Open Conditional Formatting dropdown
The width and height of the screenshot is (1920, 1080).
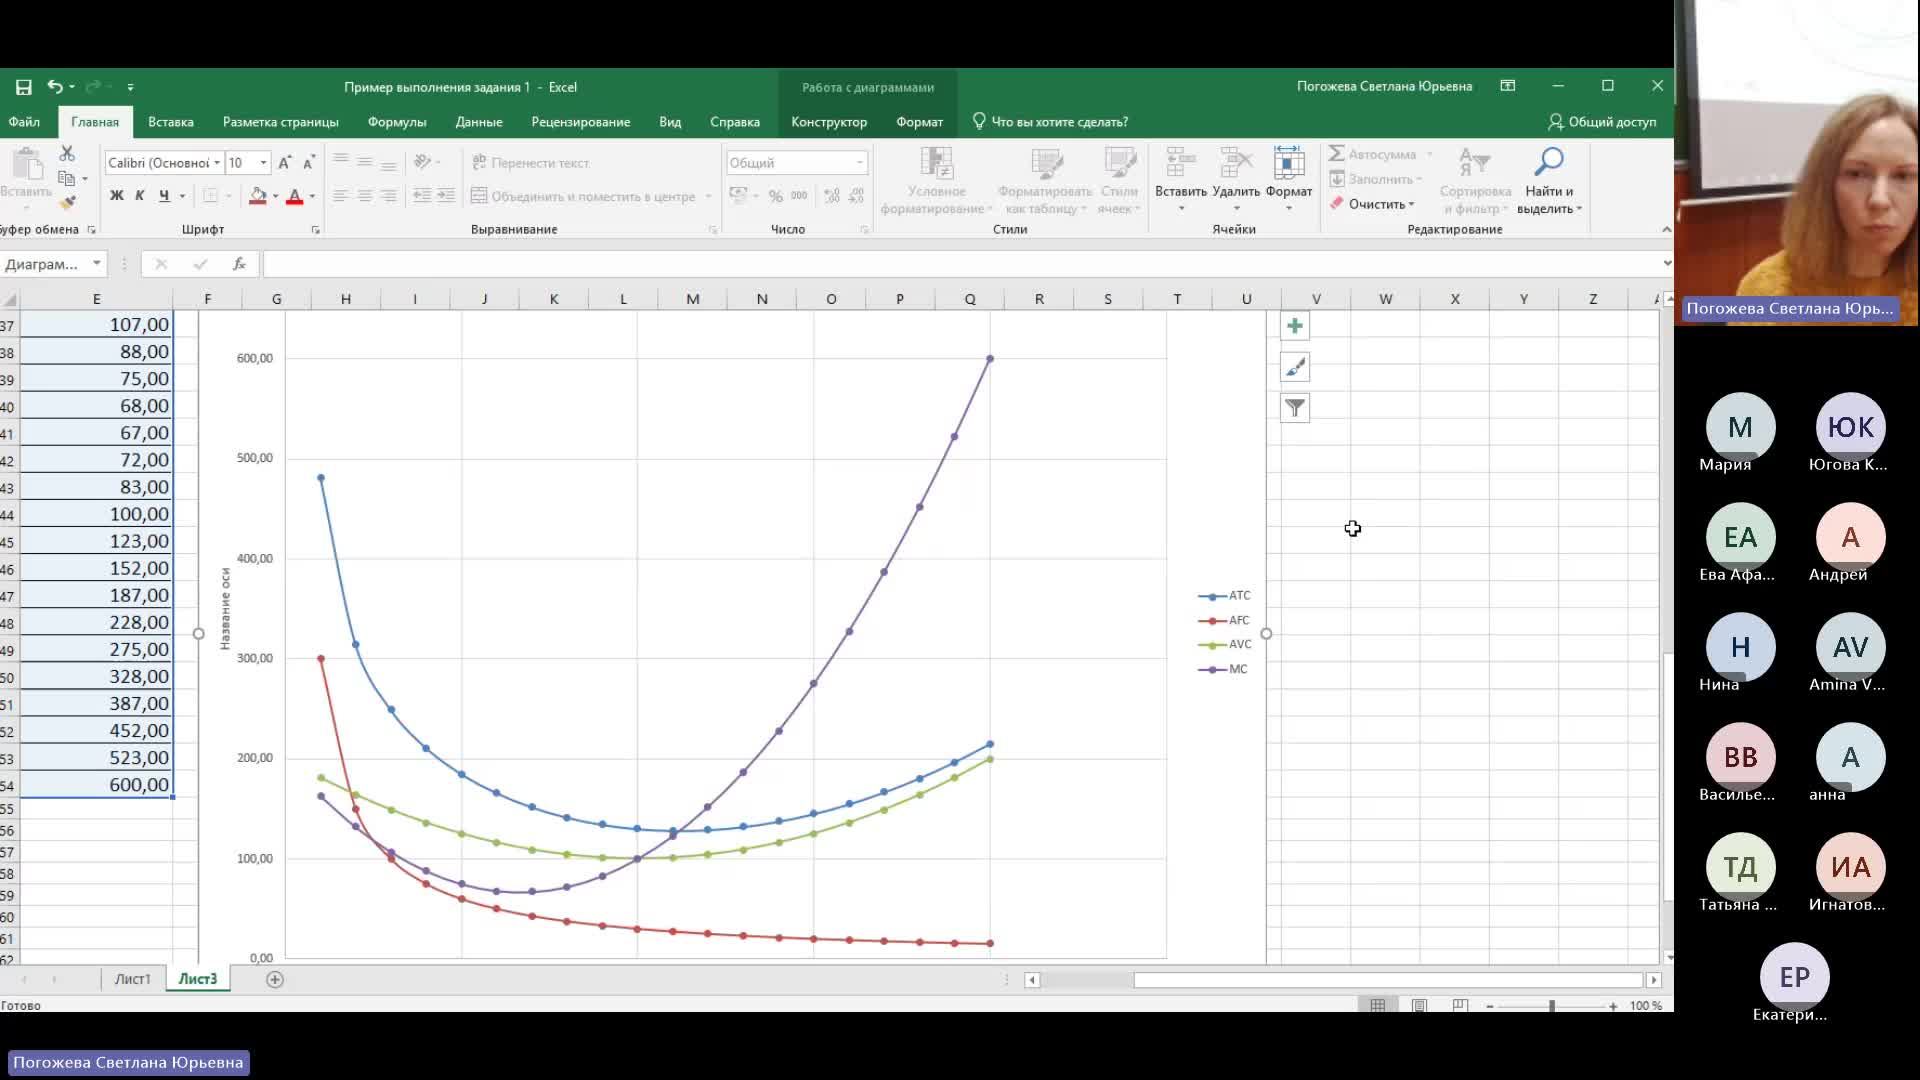936,181
